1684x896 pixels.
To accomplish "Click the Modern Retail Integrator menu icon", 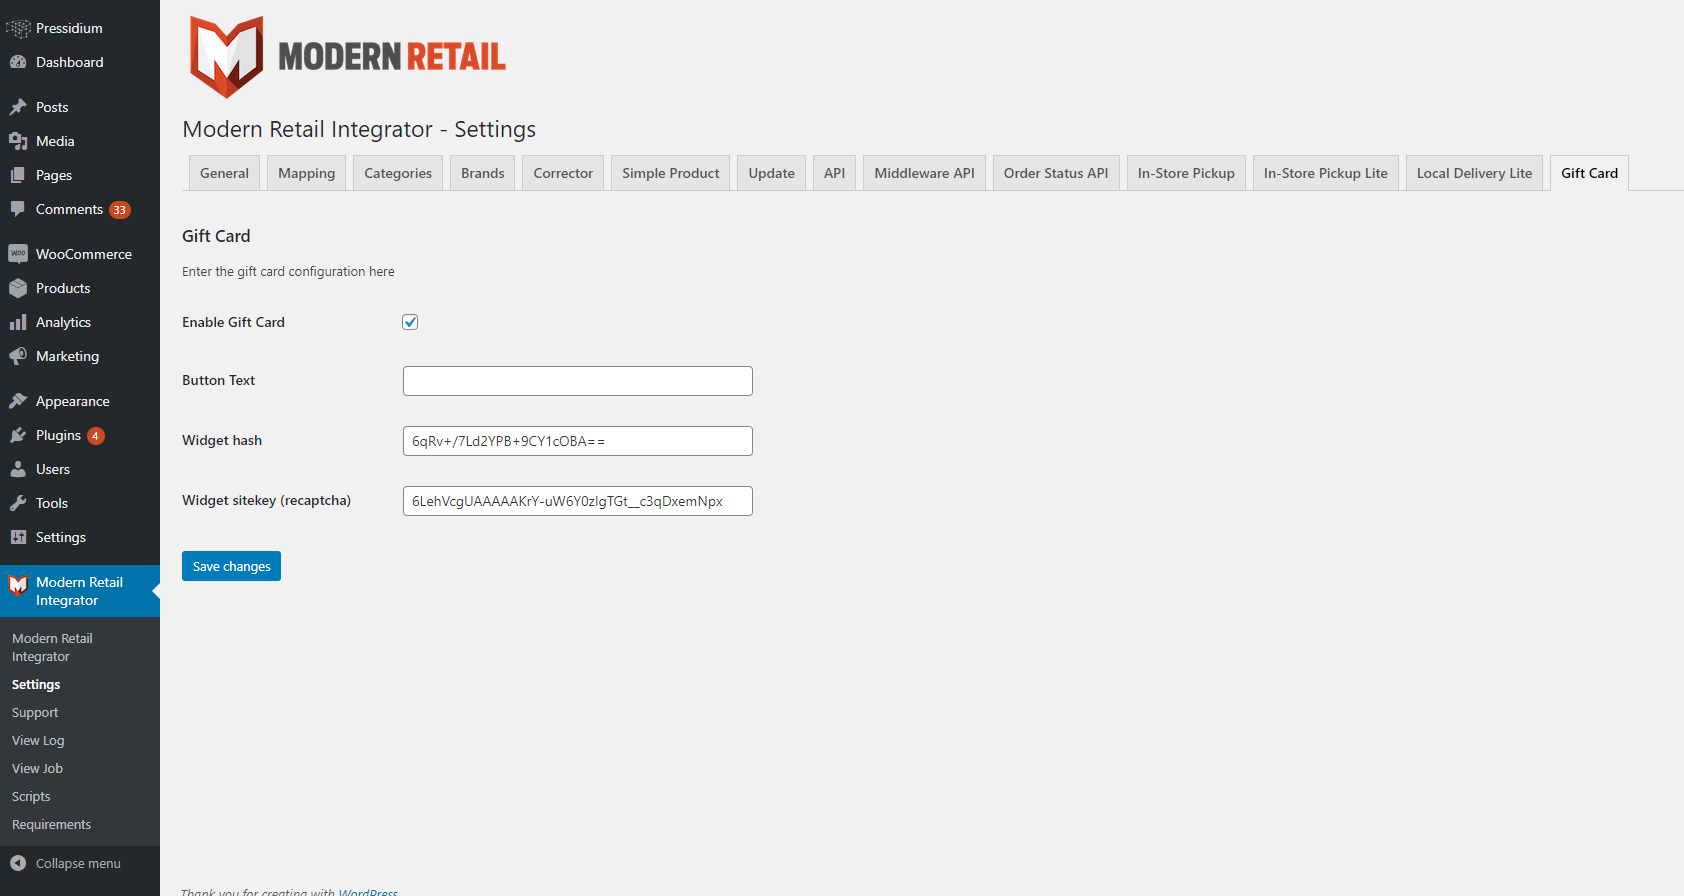I will coord(18,585).
